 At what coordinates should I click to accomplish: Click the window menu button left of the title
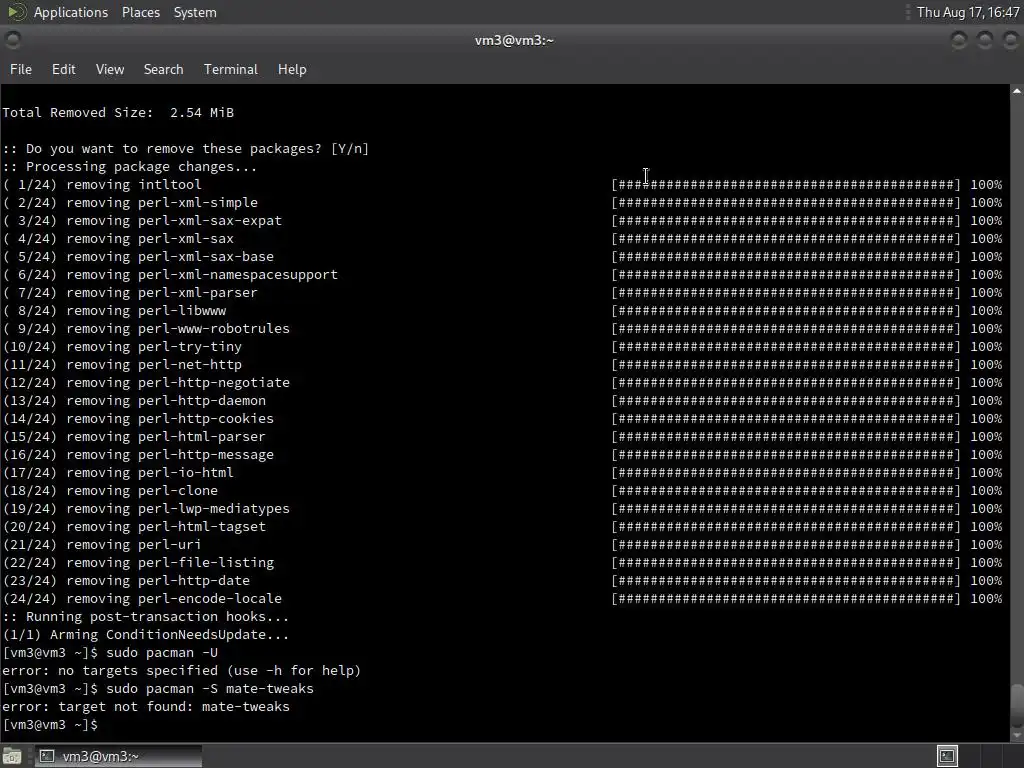(x=12, y=40)
